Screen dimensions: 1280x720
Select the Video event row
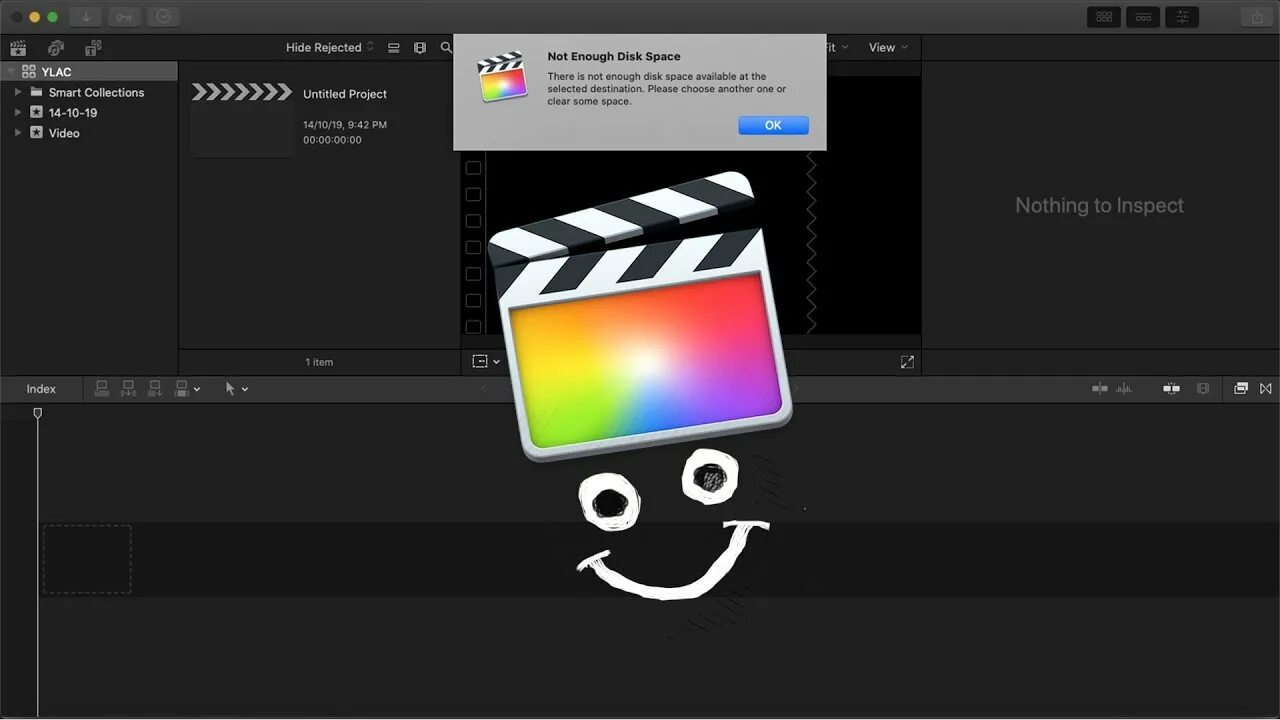(89, 132)
